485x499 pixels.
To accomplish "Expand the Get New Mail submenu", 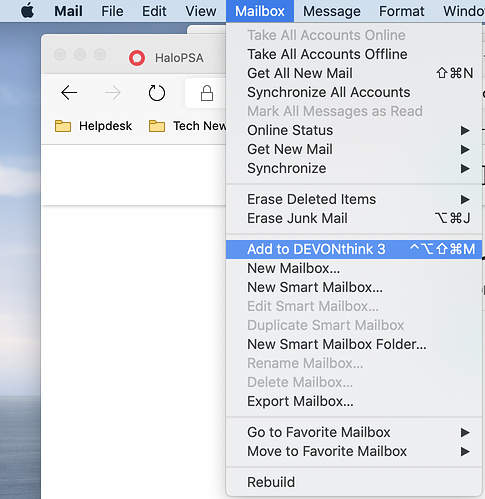I will (x=354, y=149).
